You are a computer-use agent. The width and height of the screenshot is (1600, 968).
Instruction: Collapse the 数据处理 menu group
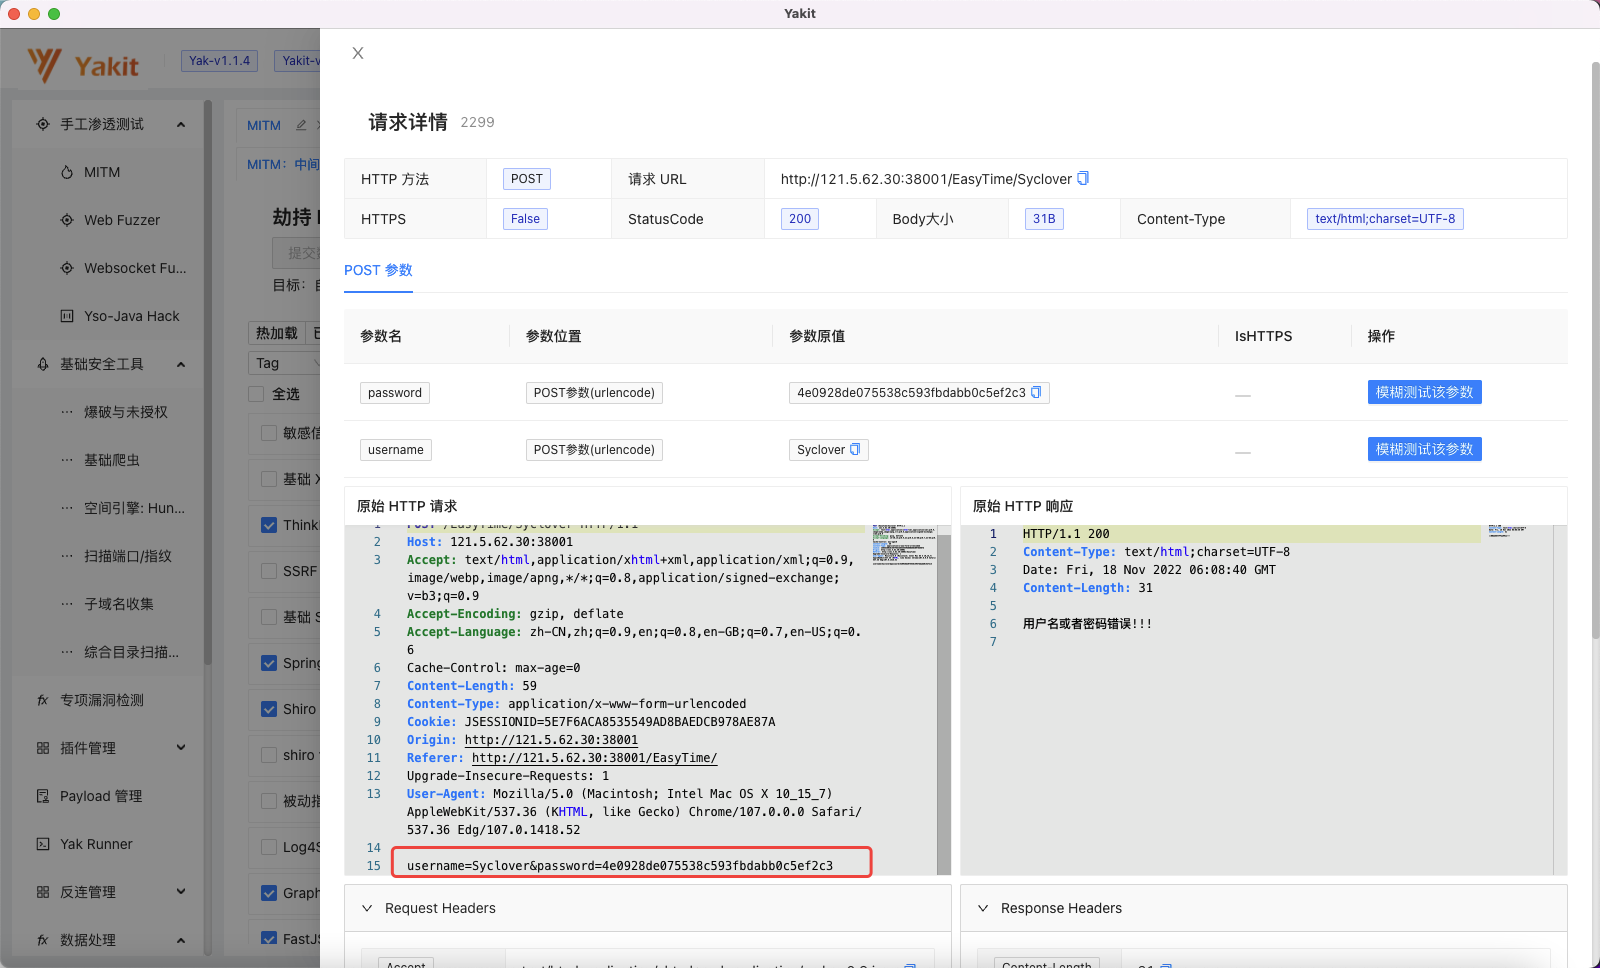pyautogui.click(x=181, y=940)
